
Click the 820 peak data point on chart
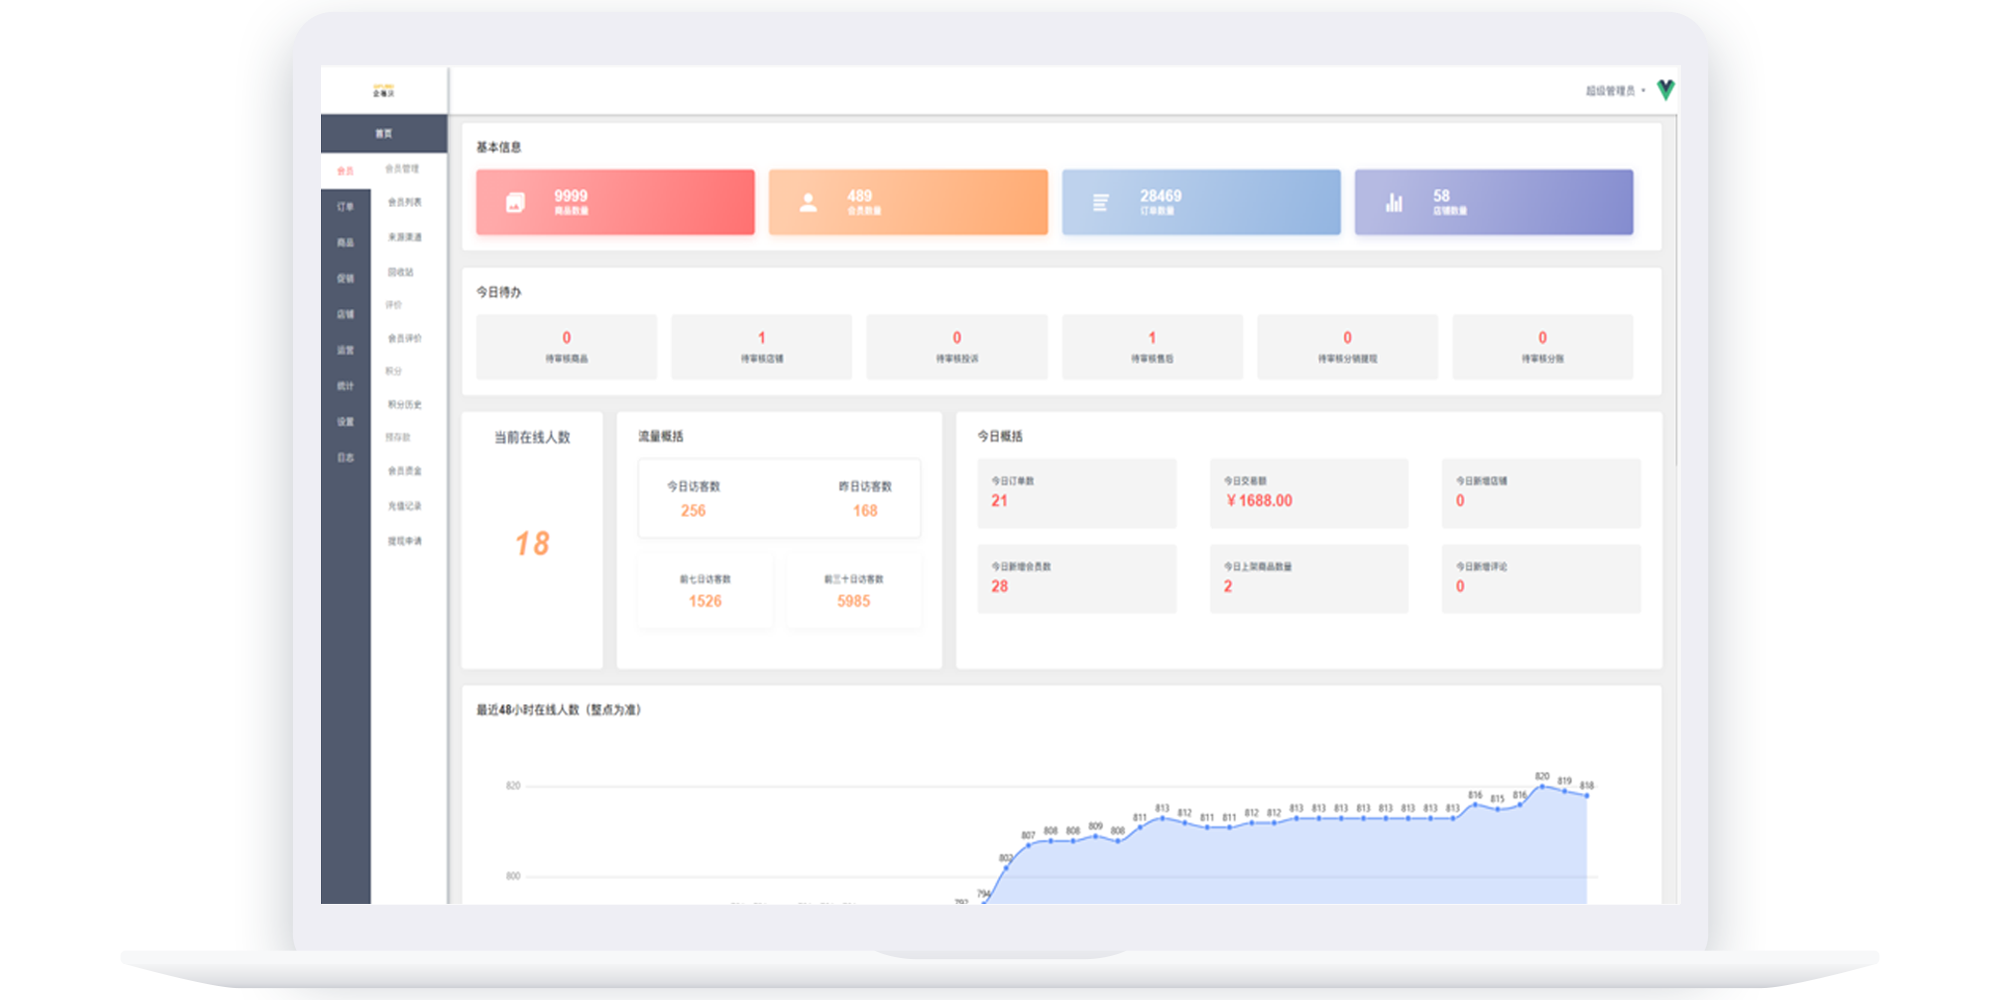[x=1542, y=786]
